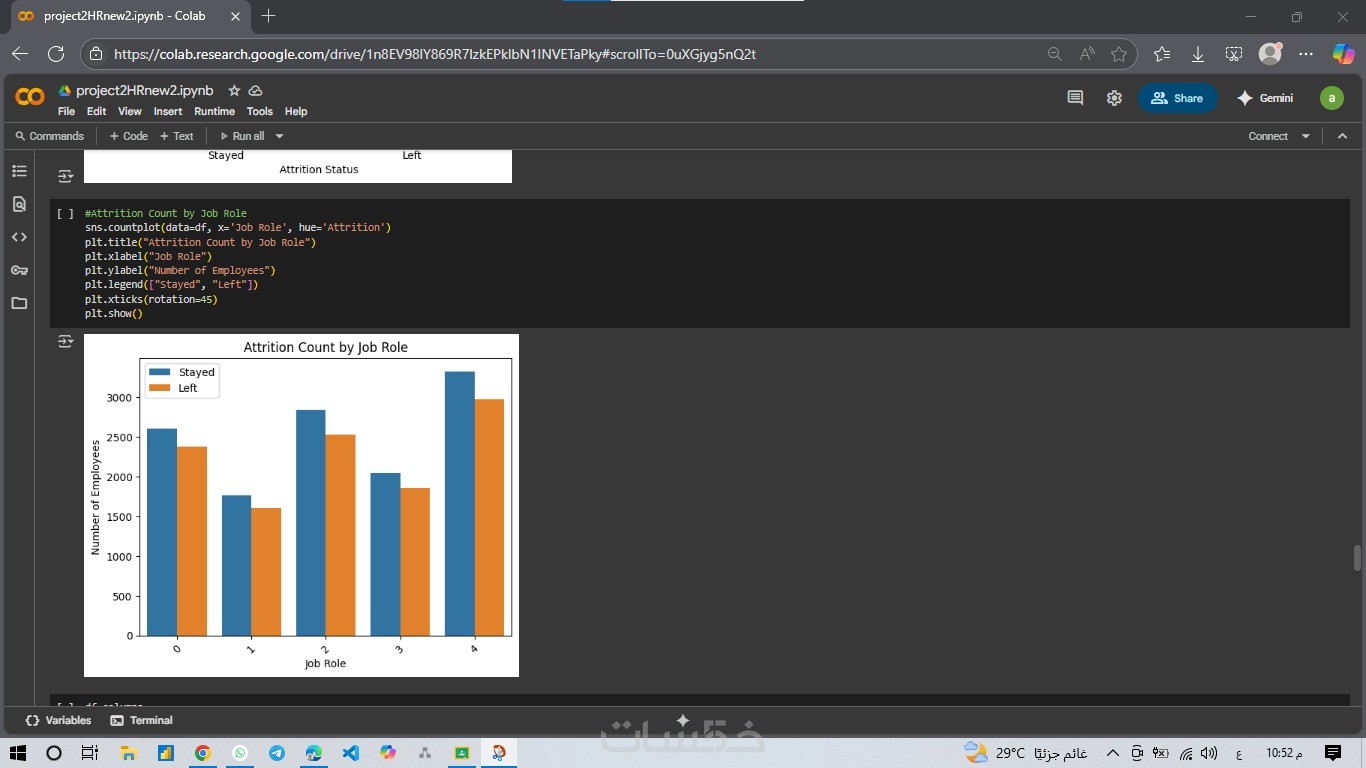Click Connect to start runtime

[x=1268, y=136]
